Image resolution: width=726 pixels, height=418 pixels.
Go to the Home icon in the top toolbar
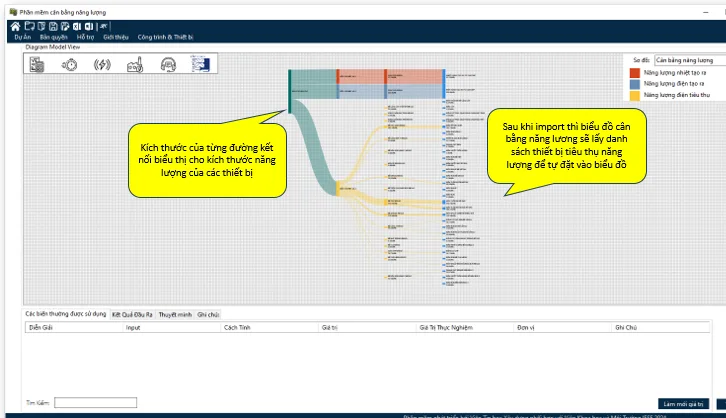click(x=15, y=26)
